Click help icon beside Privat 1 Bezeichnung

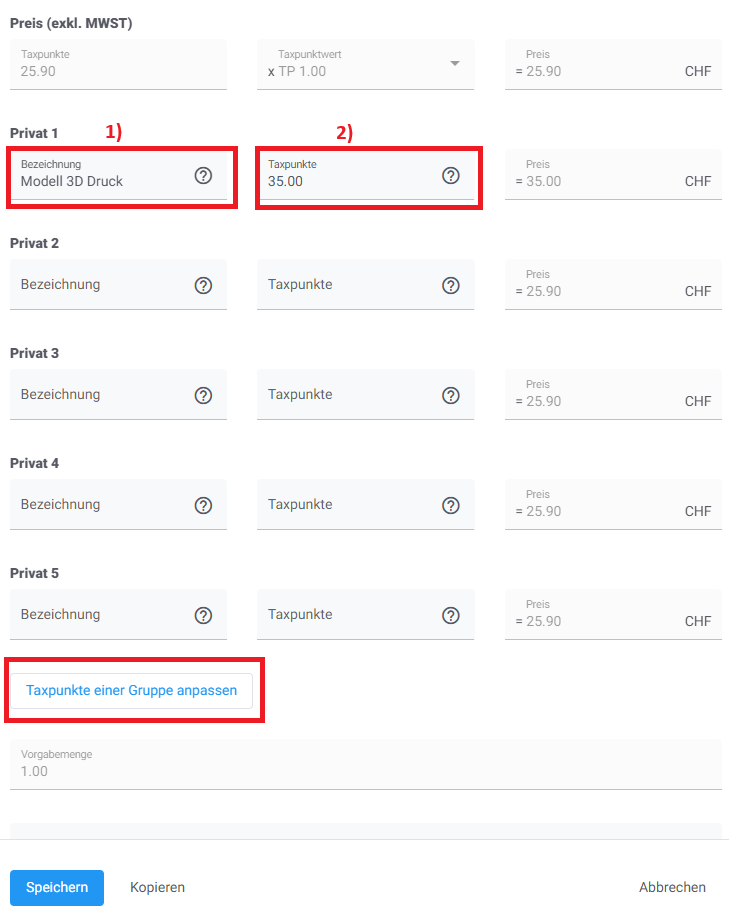(203, 176)
